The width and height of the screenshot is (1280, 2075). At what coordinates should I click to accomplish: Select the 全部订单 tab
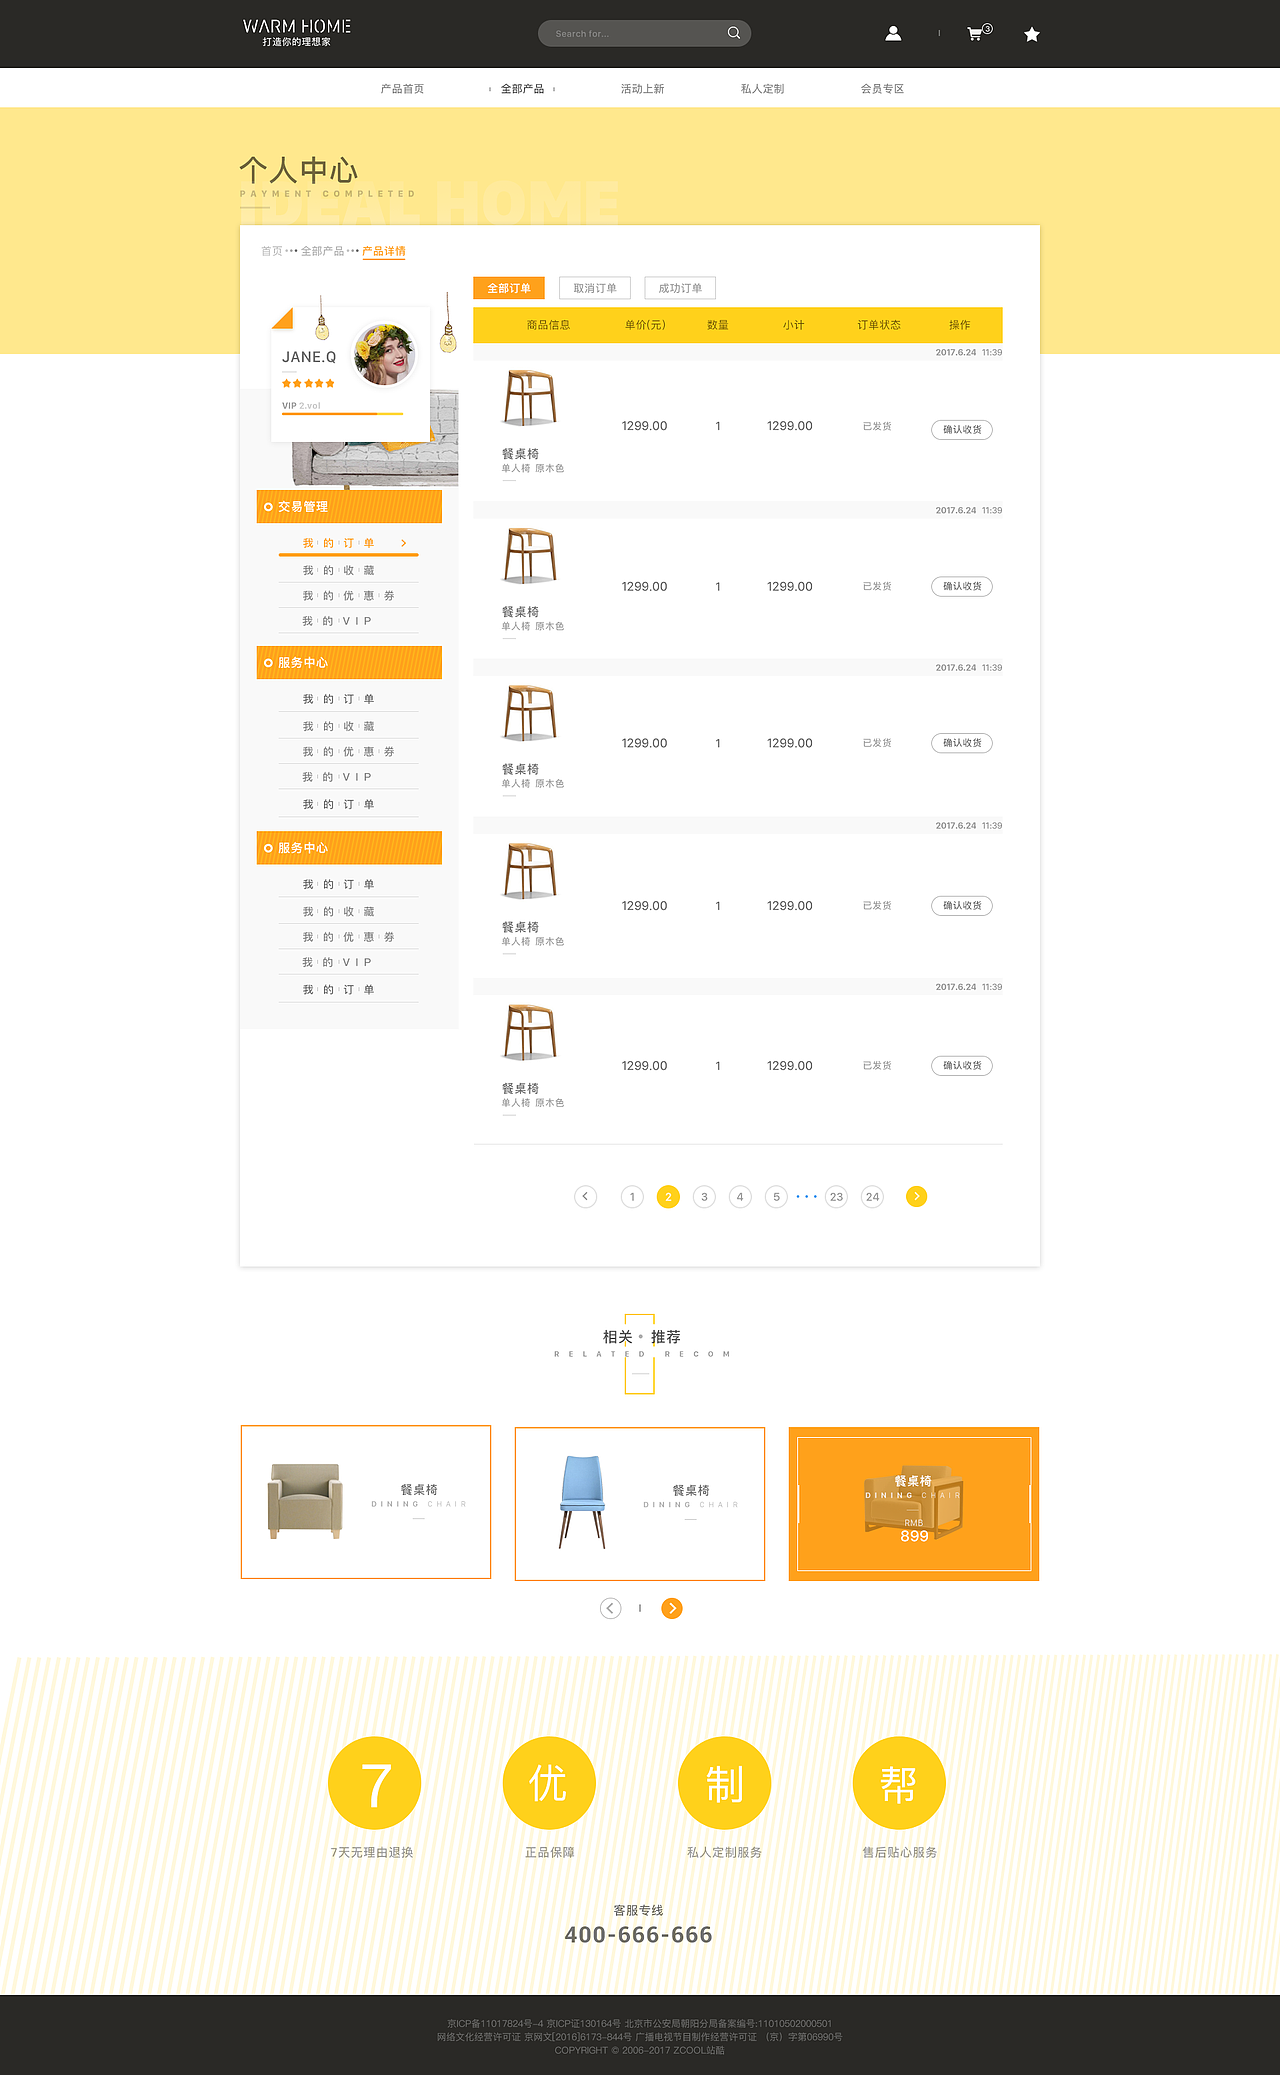[x=509, y=288]
